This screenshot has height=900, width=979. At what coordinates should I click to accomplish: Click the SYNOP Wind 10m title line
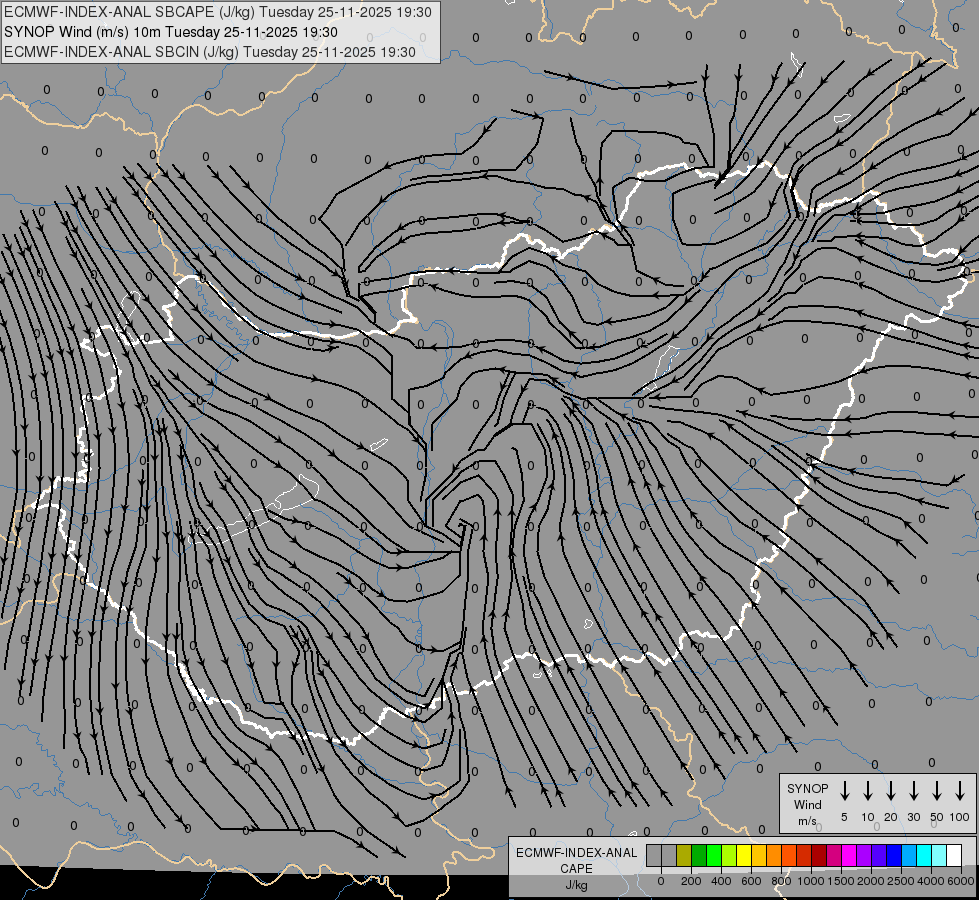click(171, 32)
